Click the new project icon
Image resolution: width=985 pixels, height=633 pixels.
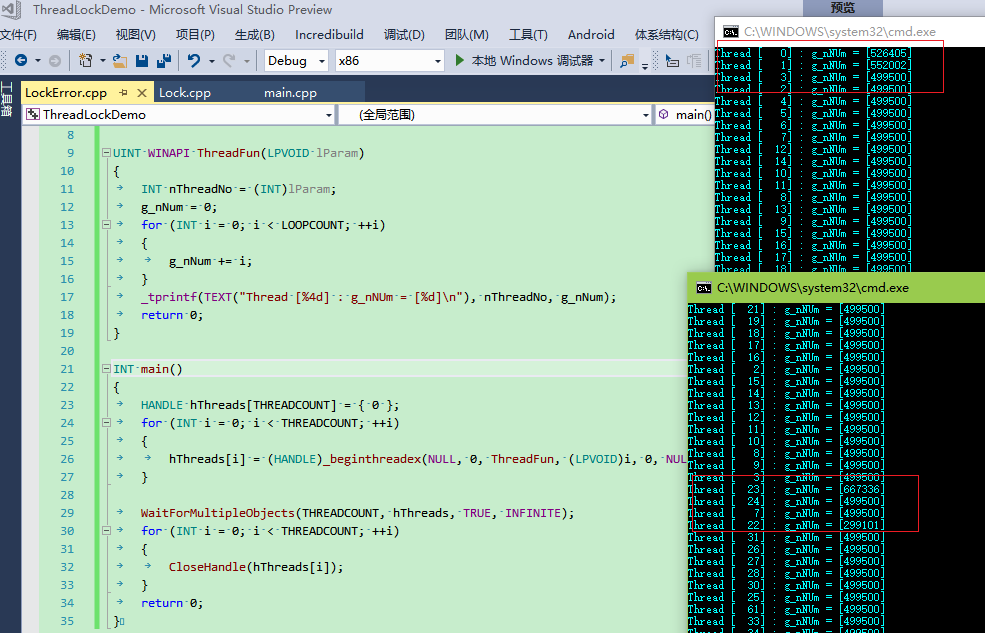pyautogui.click(x=86, y=61)
